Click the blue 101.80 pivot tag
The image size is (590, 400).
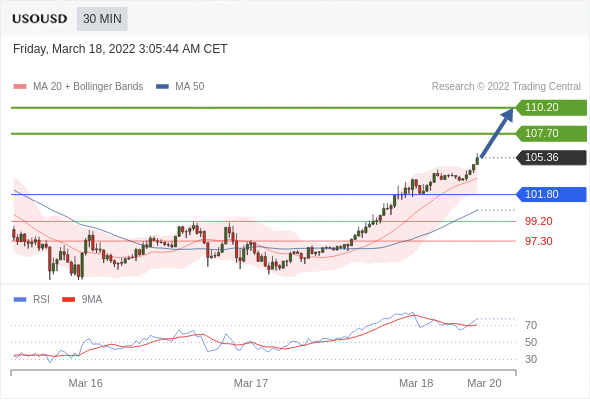(x=551, y=195)
